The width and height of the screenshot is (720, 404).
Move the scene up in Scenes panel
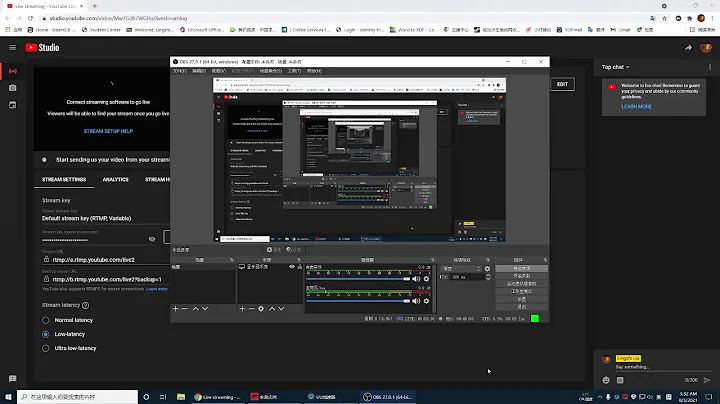[196, 309]
